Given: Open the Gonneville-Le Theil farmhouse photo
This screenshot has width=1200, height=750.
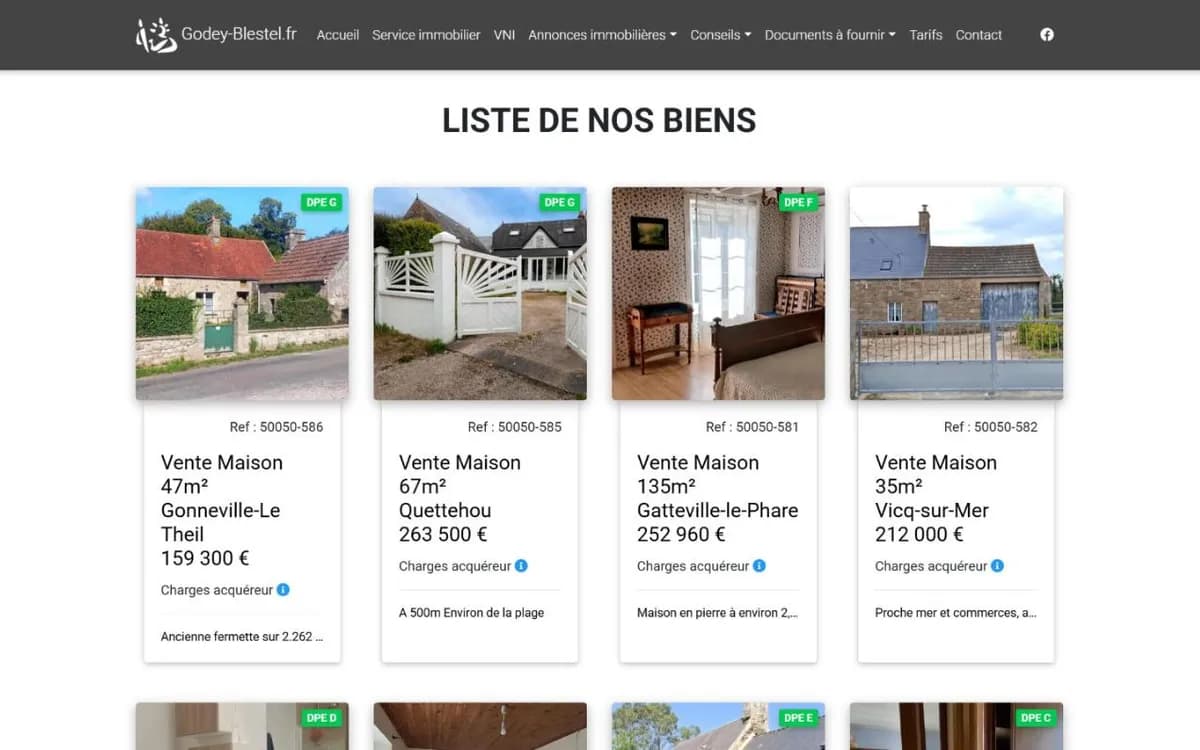Looking at the screenshot, I should (x=242, y=293).
